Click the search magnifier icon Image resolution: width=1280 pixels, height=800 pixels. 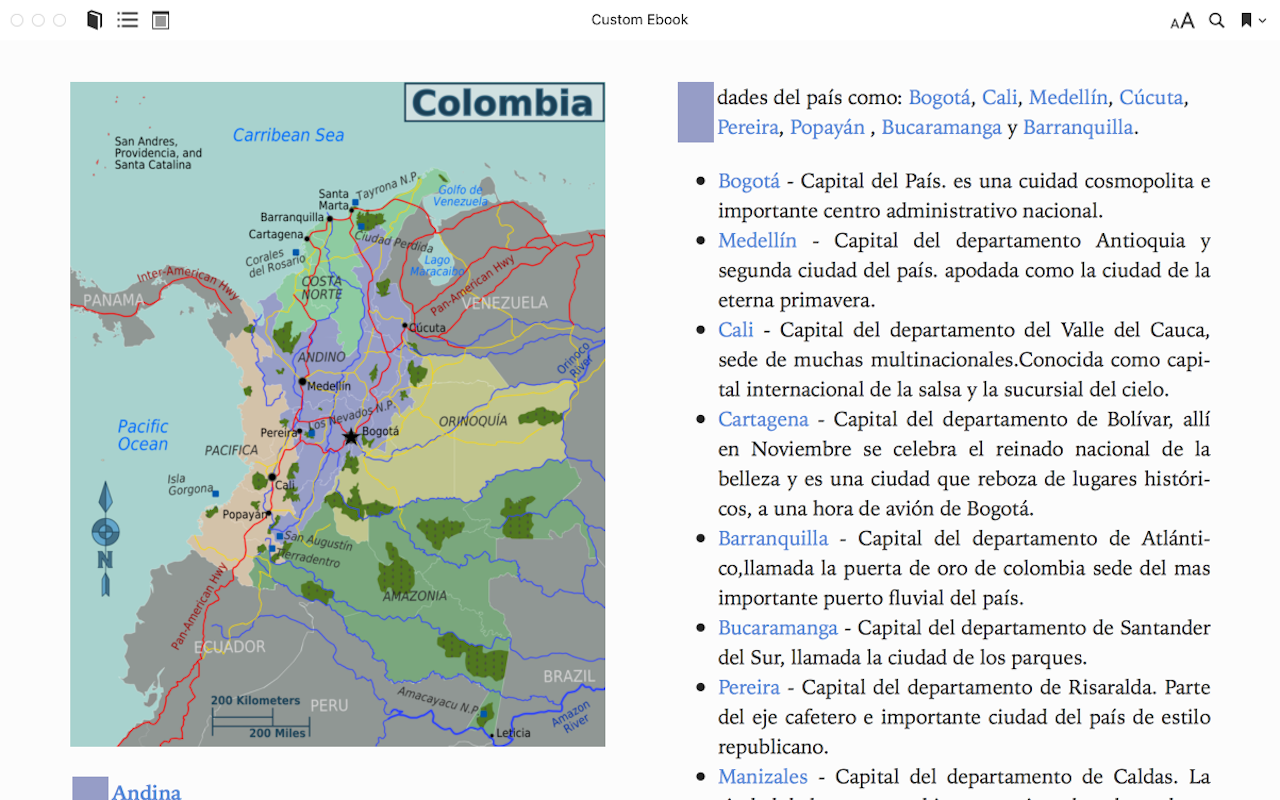tap(1216, 20)
